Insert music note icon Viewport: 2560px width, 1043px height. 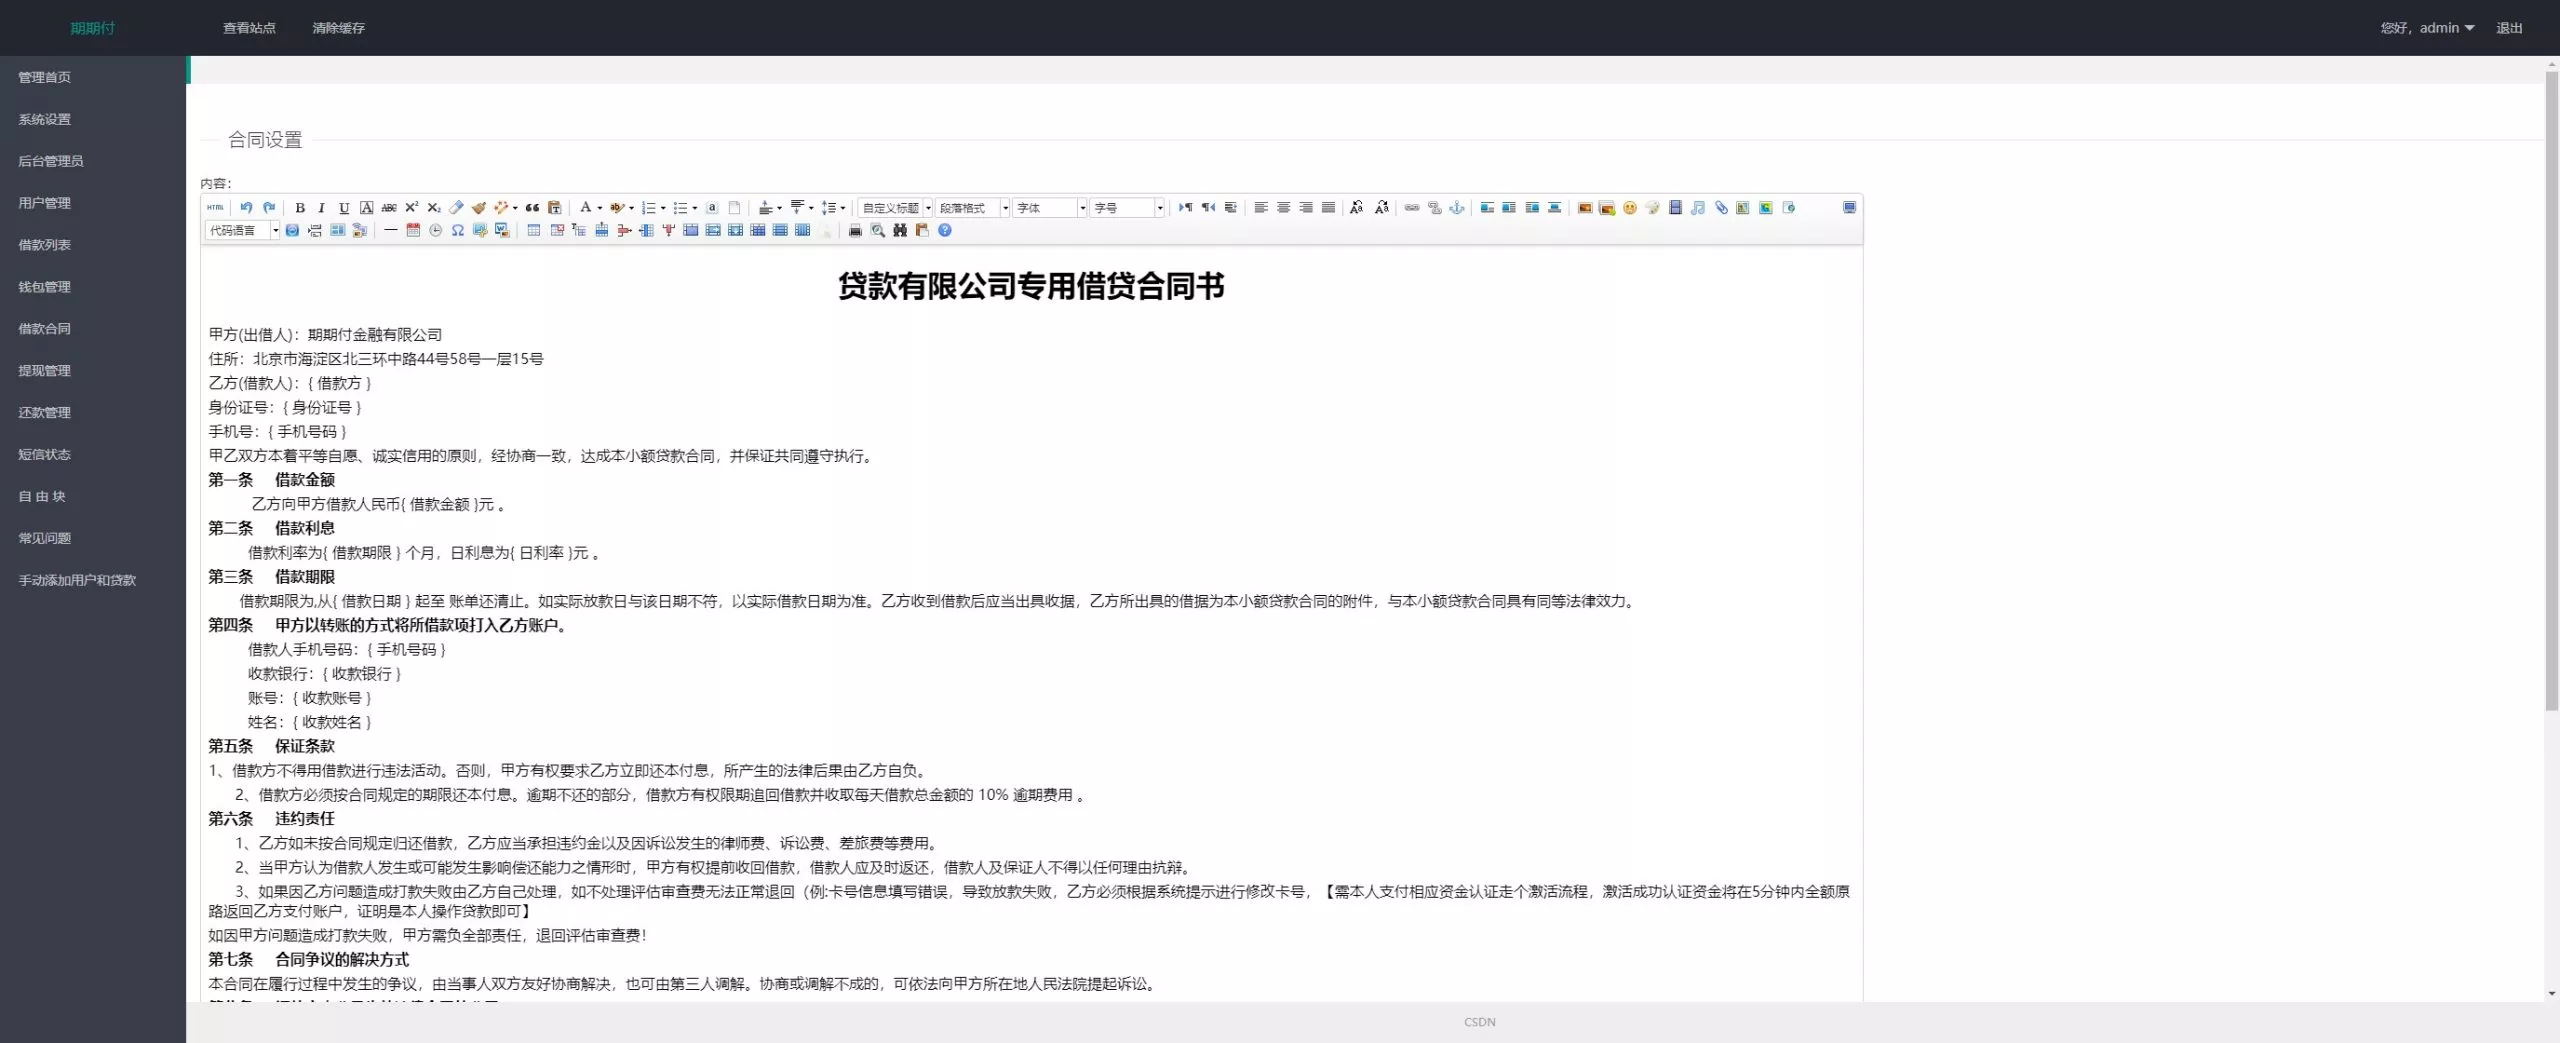(1698, 208)
